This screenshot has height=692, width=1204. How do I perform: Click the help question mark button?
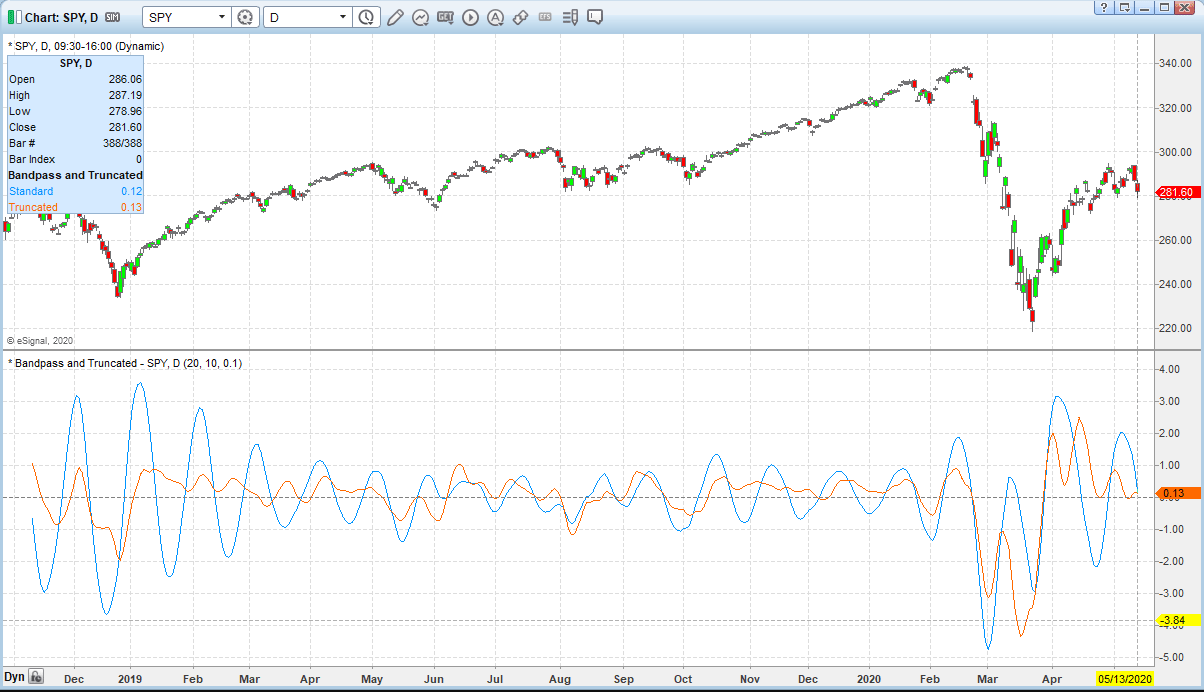pos(1103,7)
